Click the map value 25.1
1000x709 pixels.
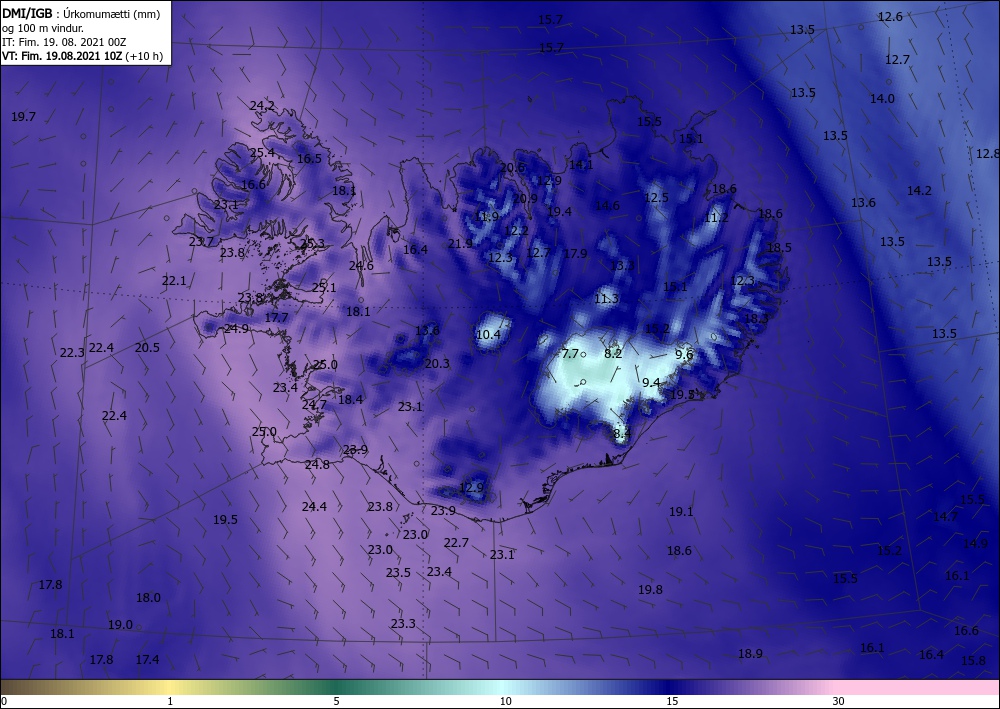click(x=324, y=288)
